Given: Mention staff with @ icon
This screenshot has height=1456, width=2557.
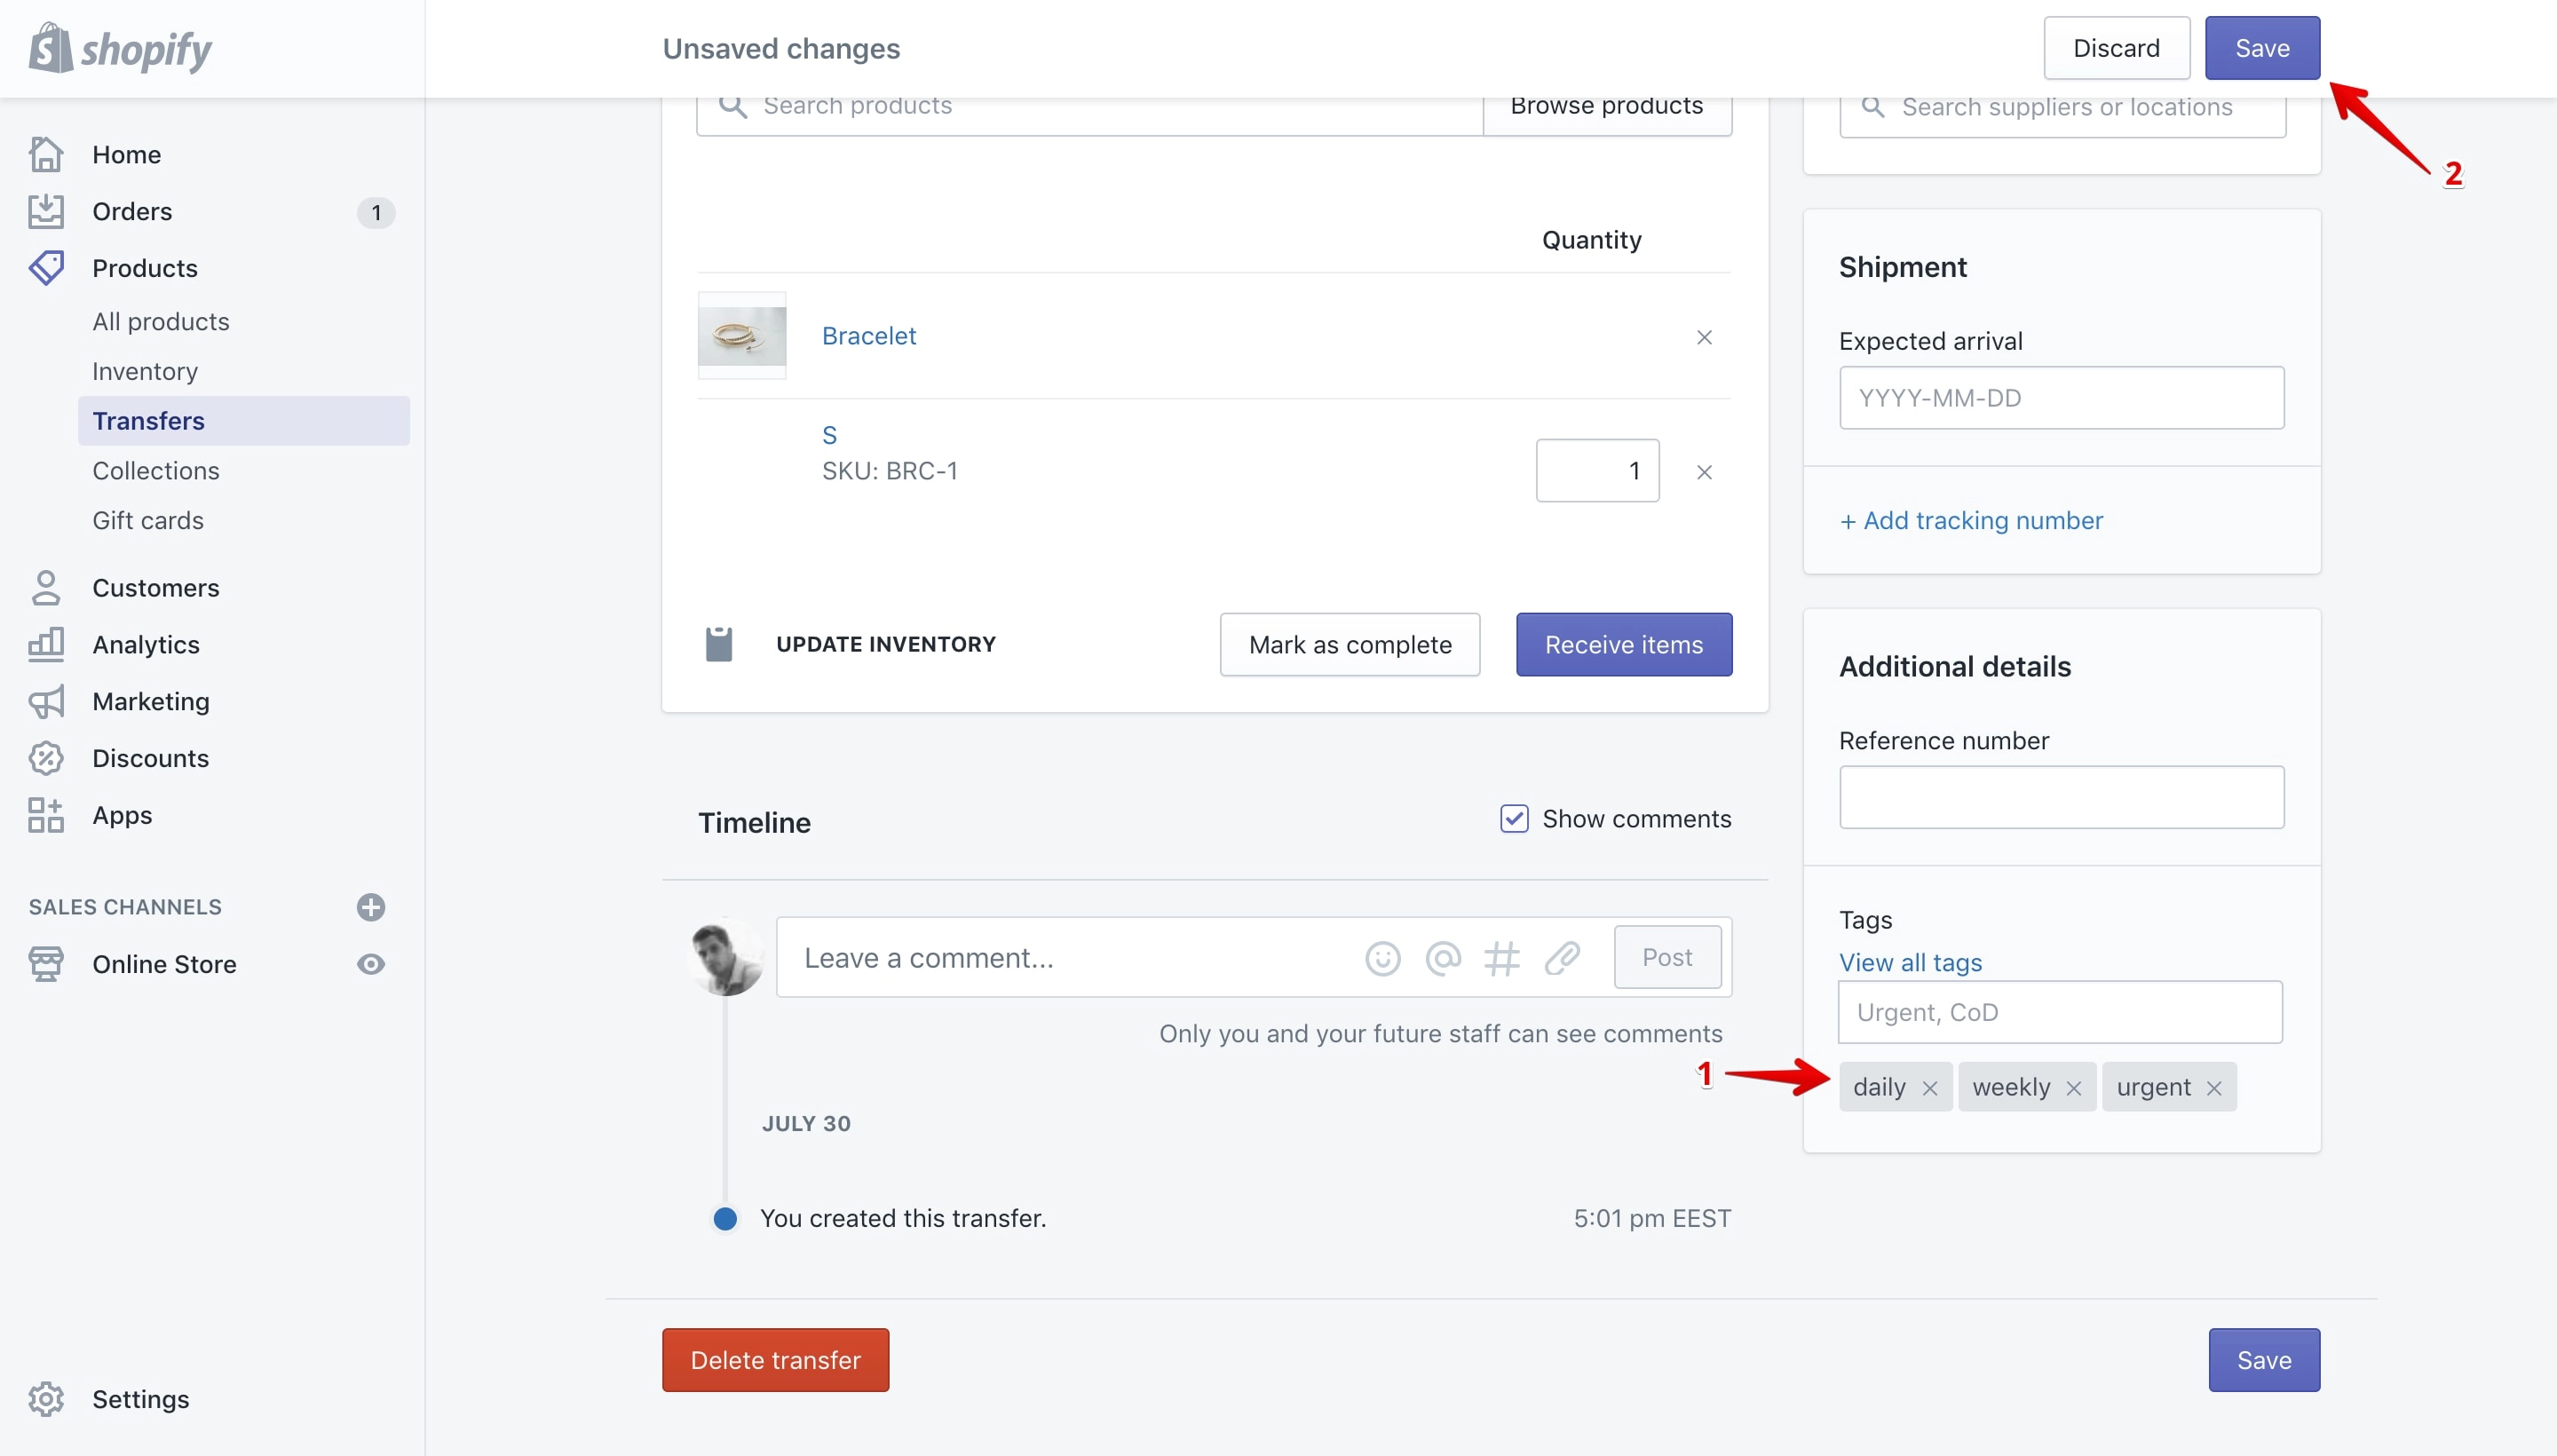Looking at the screenshot, I should point(1442,958).
